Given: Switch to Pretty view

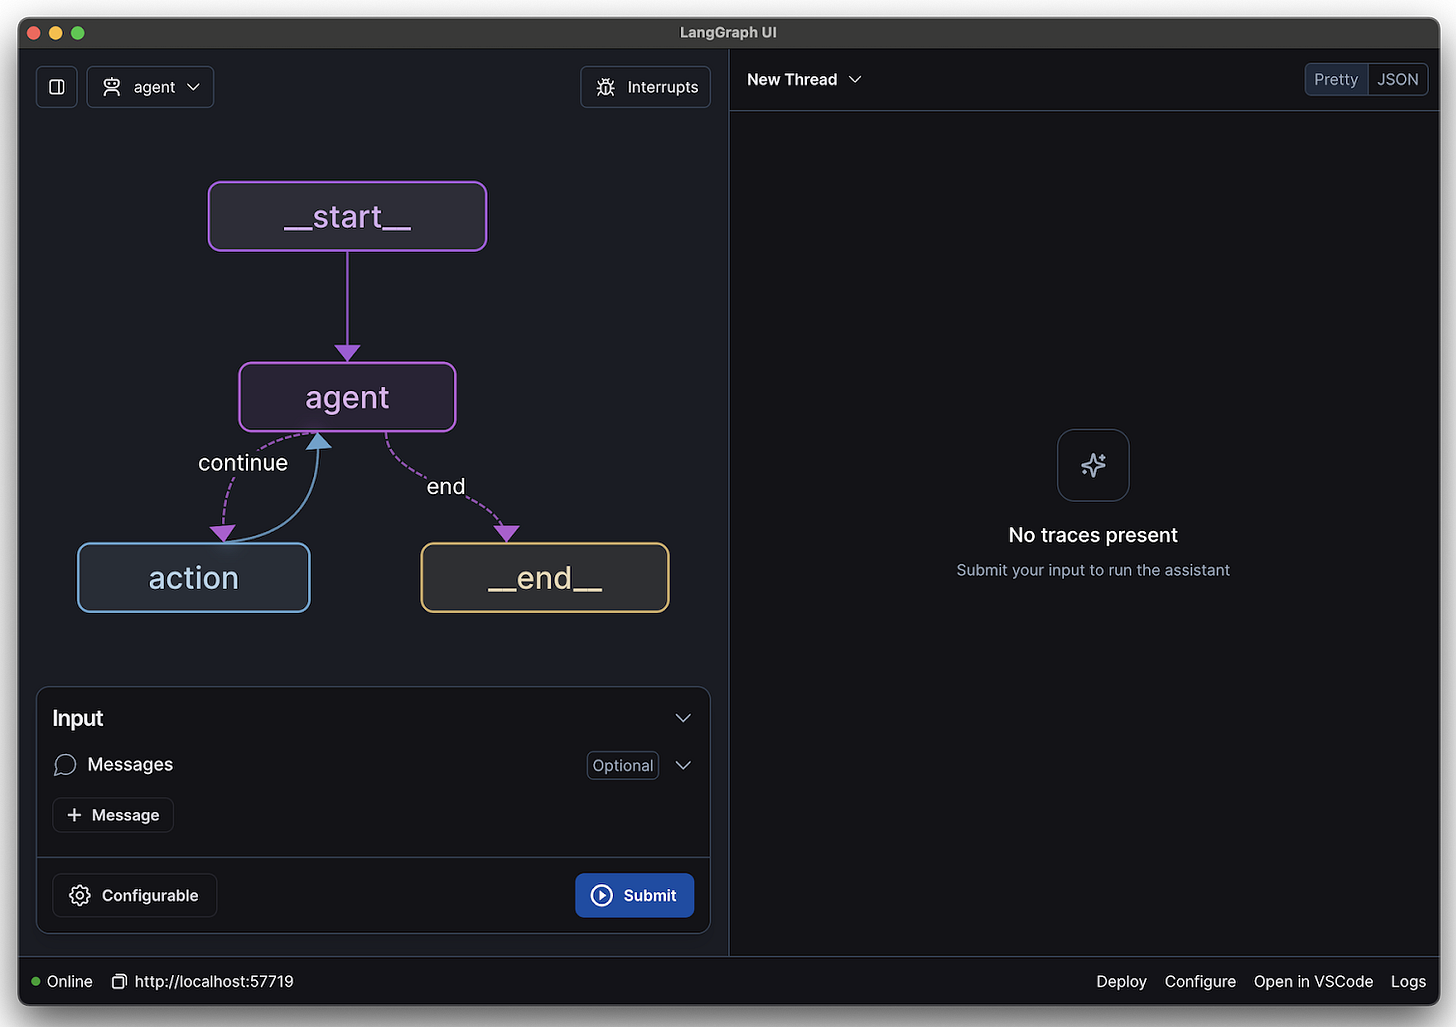Looking at the screenshot, I should 1336,79.
